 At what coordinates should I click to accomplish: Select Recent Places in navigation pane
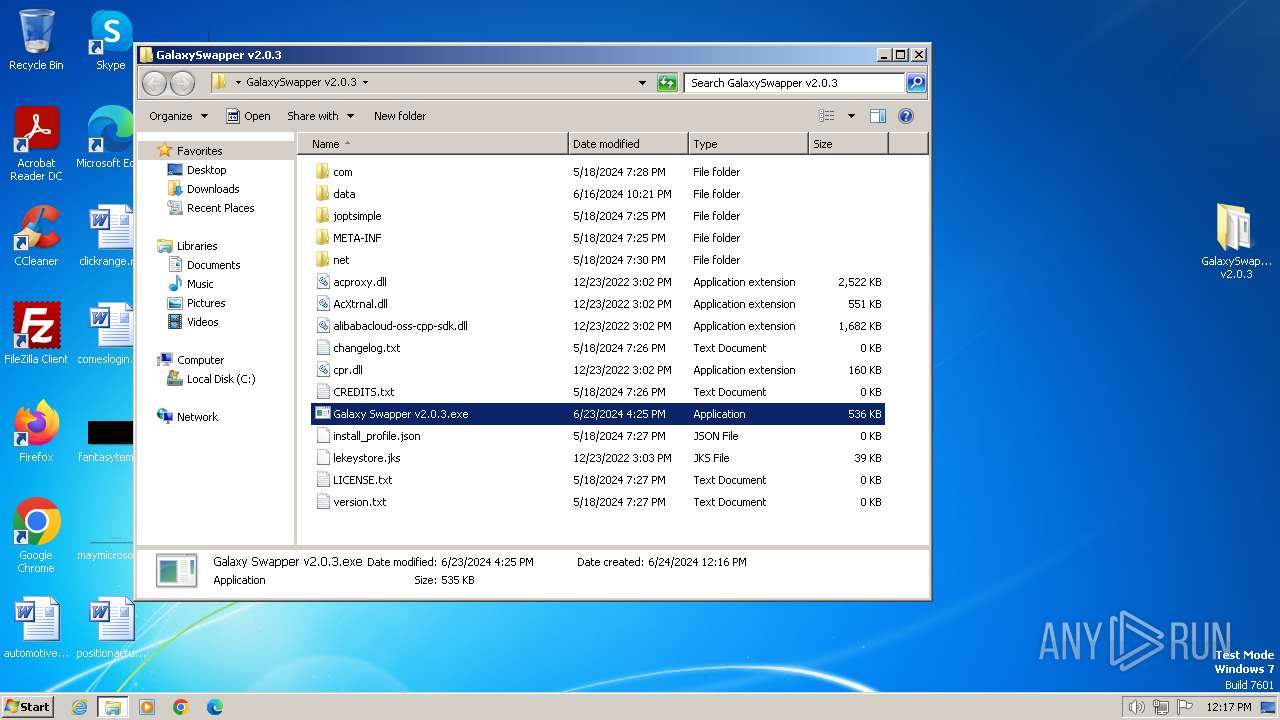click(220, 208)
